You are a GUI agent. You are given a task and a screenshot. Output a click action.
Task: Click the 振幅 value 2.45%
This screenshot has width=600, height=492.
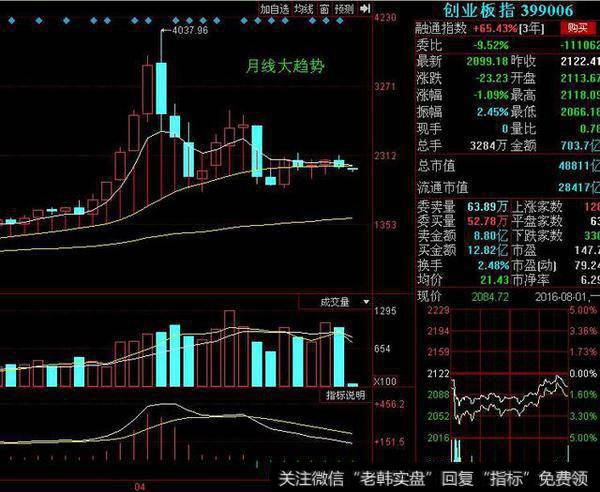coord(492,112)
